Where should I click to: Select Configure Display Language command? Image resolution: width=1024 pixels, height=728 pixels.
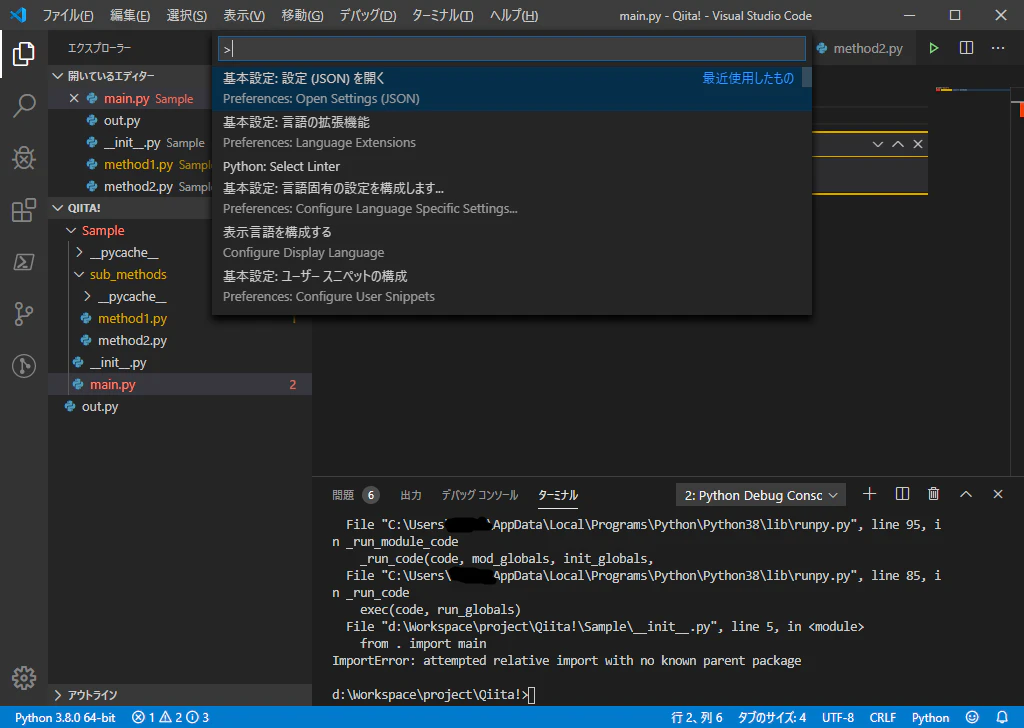click(x=512, y=242)
